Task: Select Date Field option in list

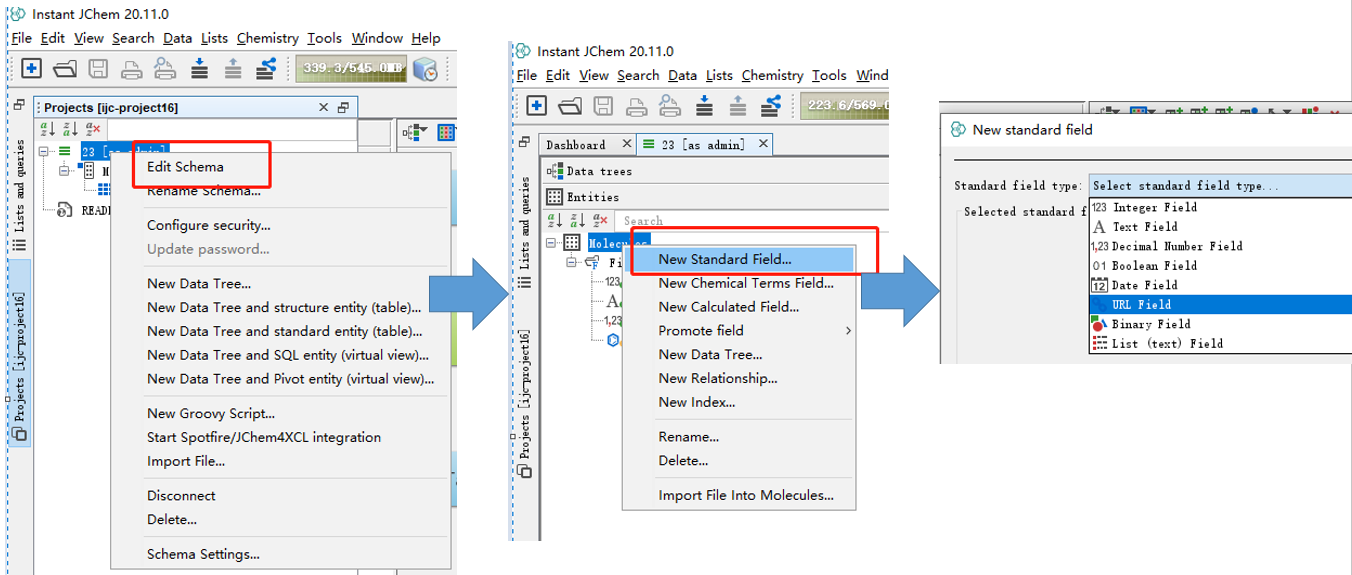Action: [x=1145, y=285]
